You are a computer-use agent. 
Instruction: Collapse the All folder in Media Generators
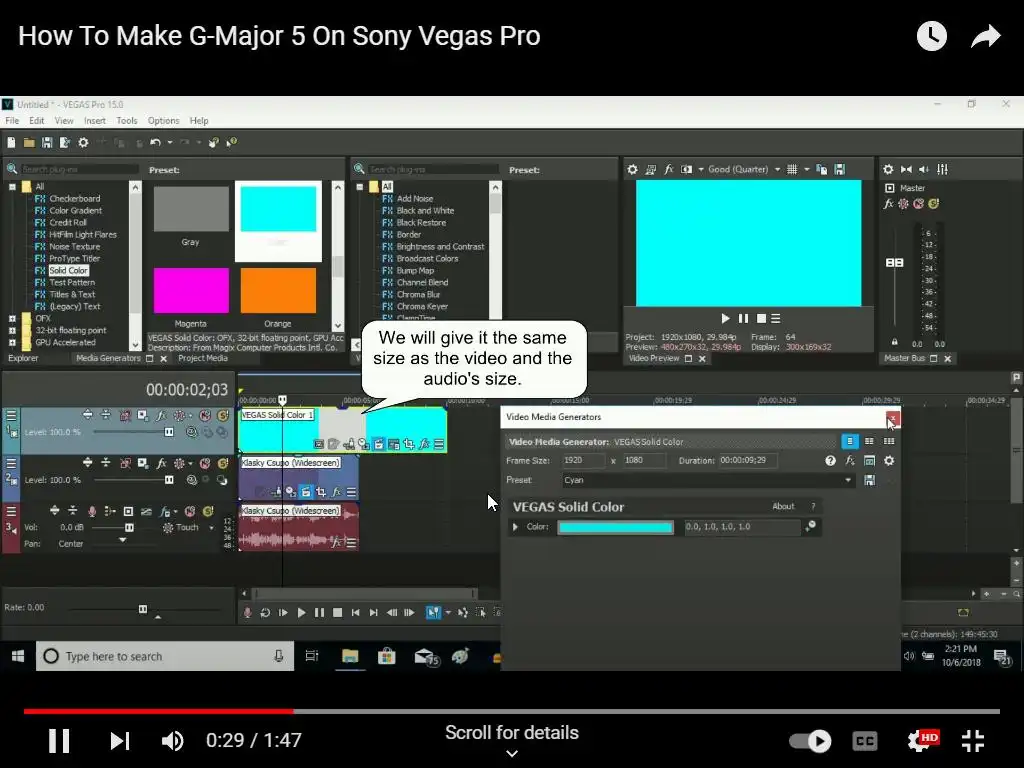coord(12,187)
